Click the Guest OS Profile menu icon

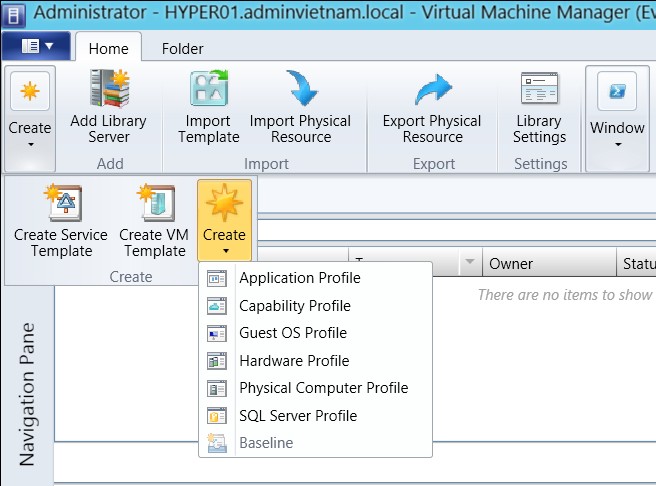217,334
